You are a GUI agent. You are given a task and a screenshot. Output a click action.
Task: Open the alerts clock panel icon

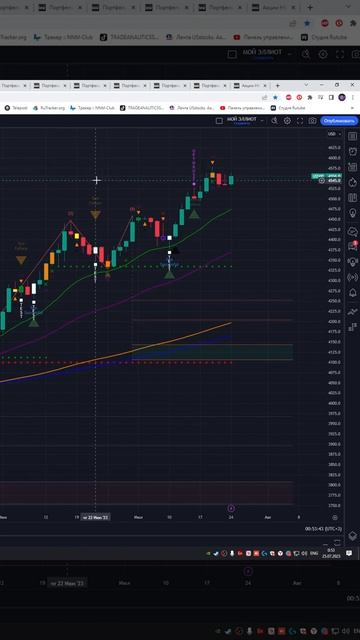click(353, 151)
